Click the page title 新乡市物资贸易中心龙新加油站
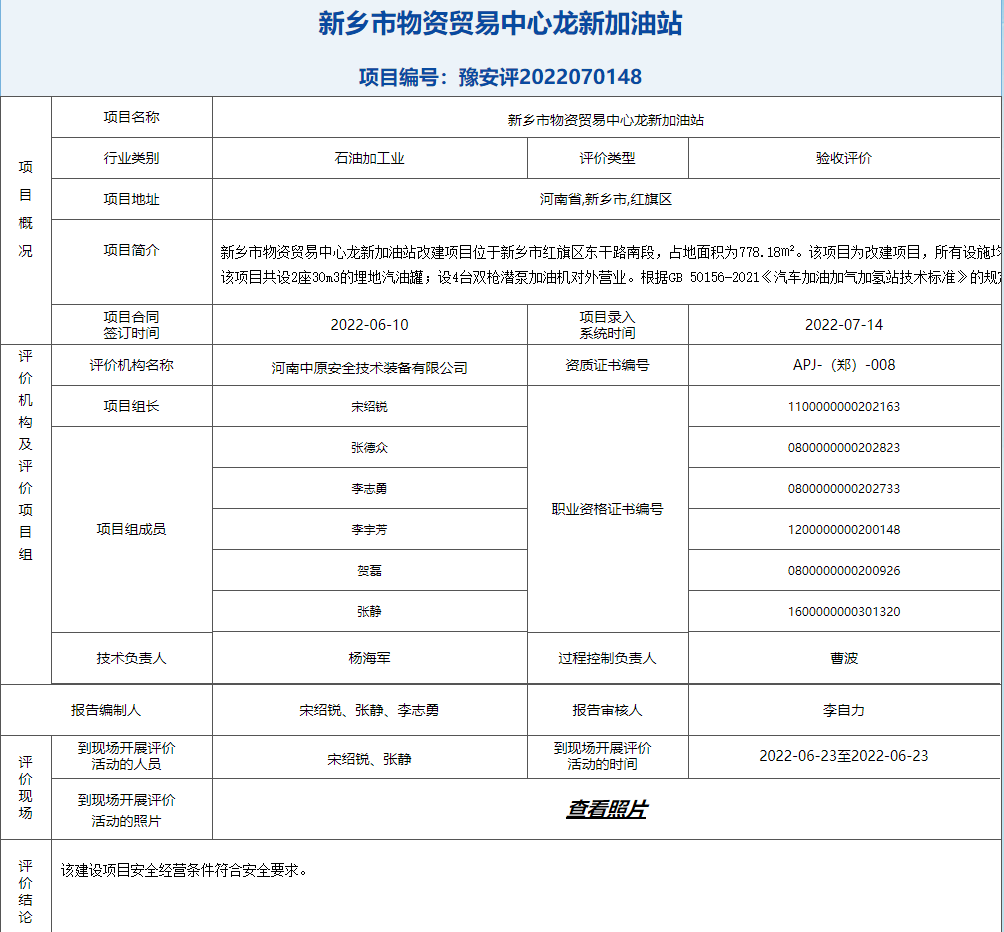The height and width of the screenshot is (932, 1004). (500, 24)
